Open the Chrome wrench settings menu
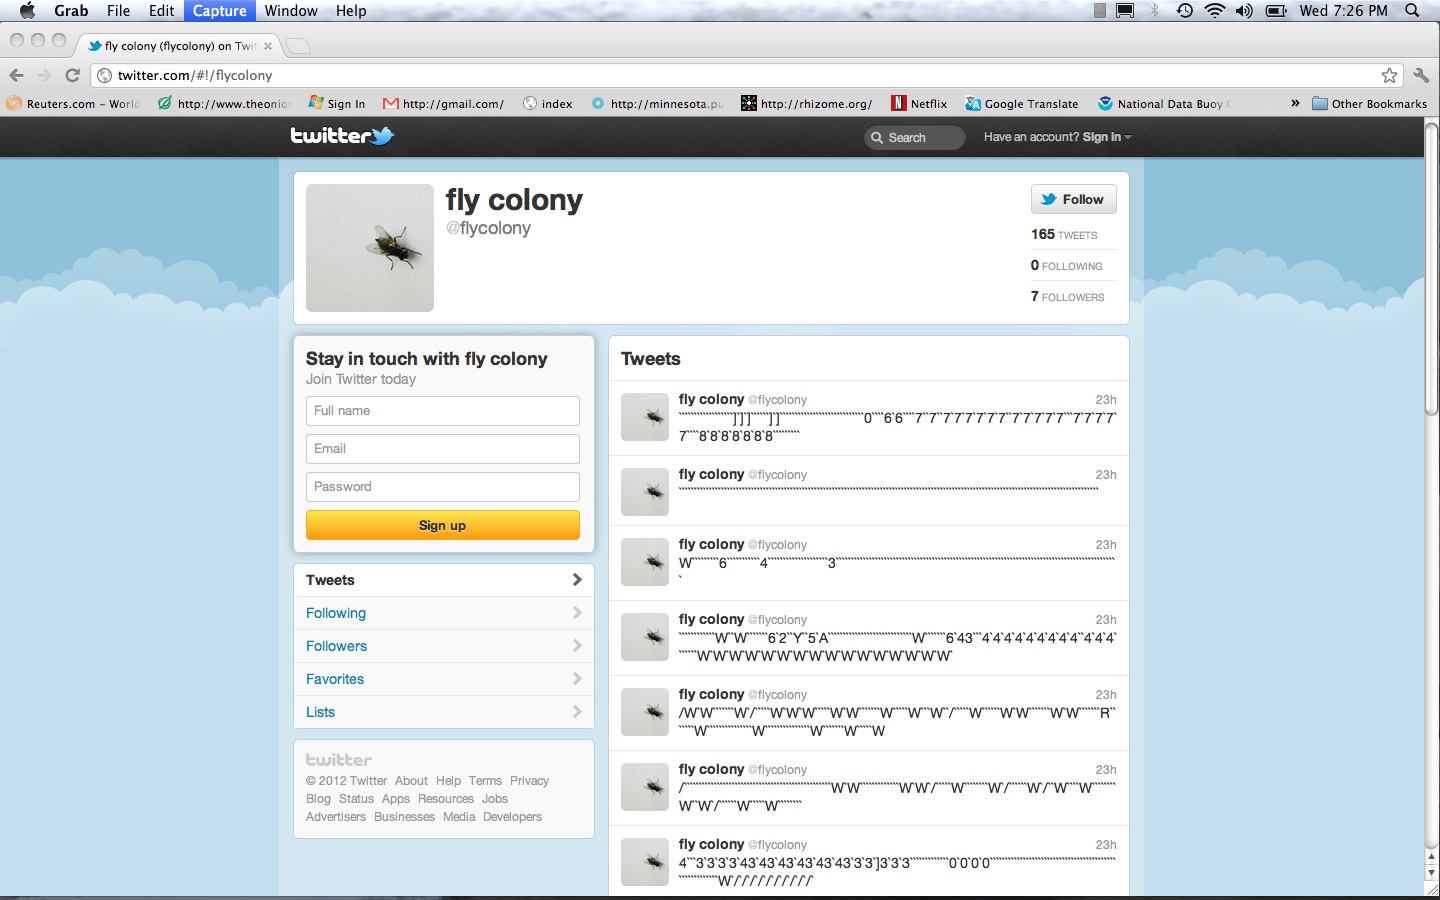 coord(1421,75)
